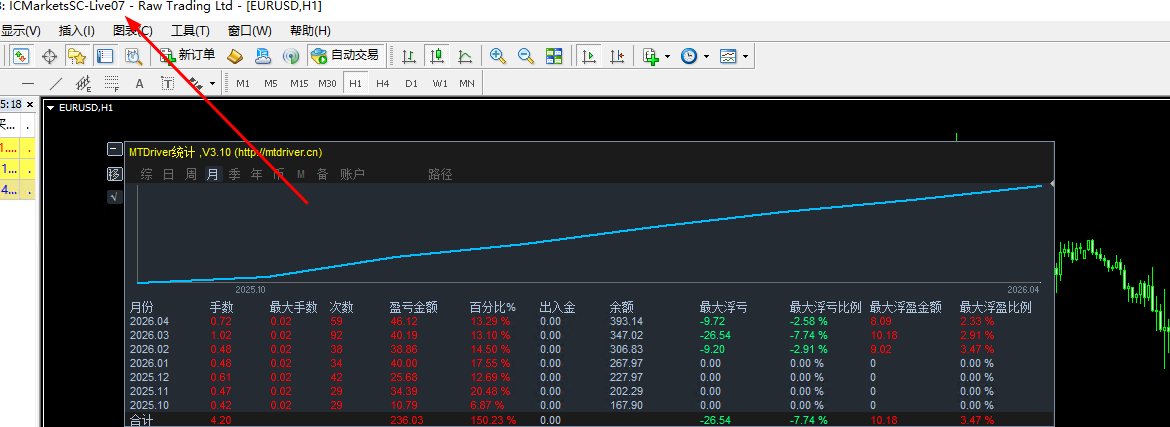Expand the periods clock dropdown arrow
1170x427 pixels.
(706, 57)
